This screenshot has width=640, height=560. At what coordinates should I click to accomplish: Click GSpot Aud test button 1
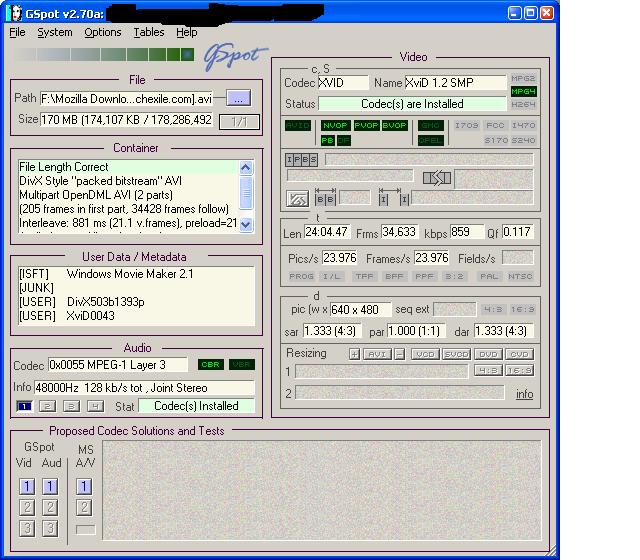[x=50, y=487]
